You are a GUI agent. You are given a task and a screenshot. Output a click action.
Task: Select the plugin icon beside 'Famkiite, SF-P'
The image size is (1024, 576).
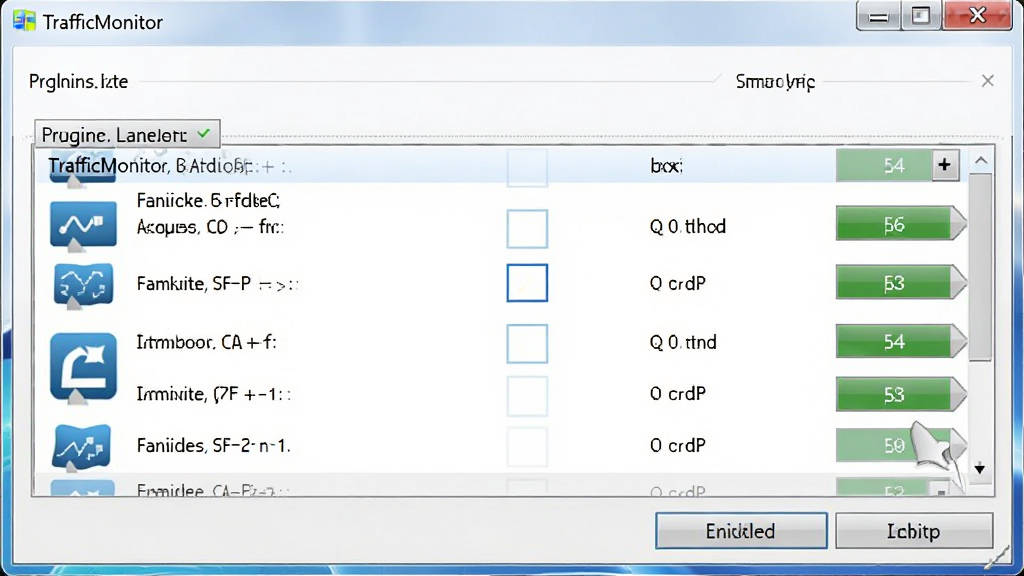click(83, 284)
